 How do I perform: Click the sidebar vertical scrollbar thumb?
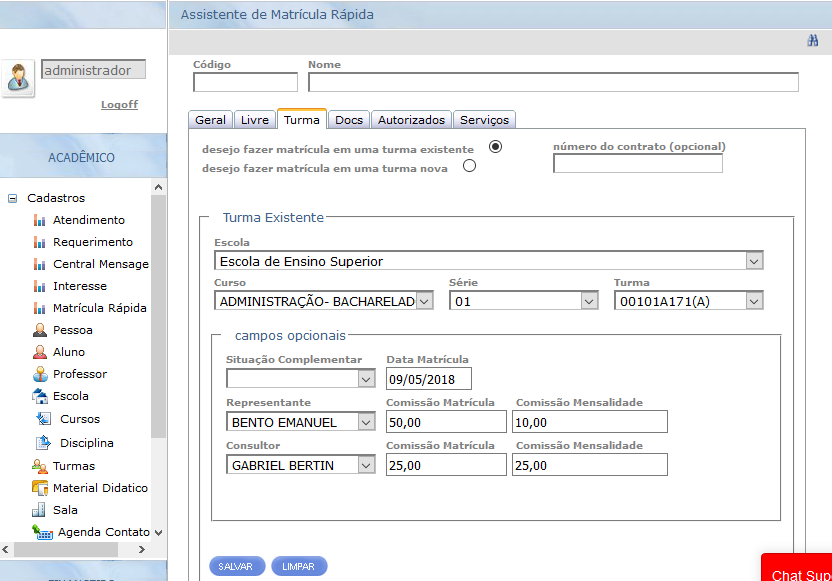coord(158,316)
